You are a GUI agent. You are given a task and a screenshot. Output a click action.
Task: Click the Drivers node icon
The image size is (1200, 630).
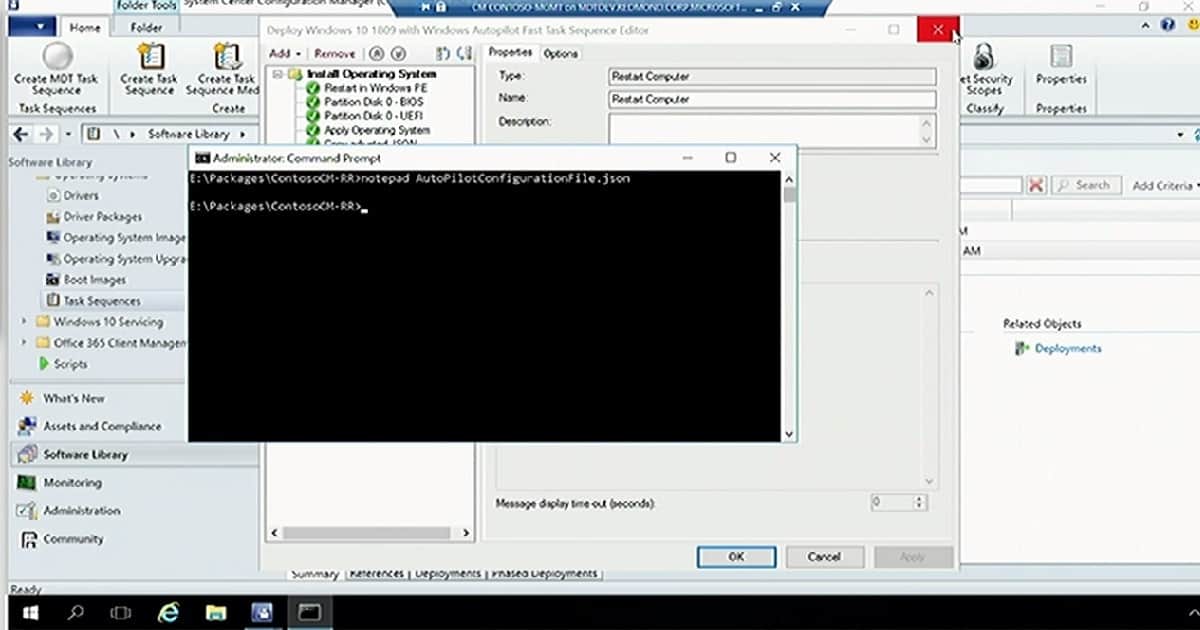coord(54,196)
